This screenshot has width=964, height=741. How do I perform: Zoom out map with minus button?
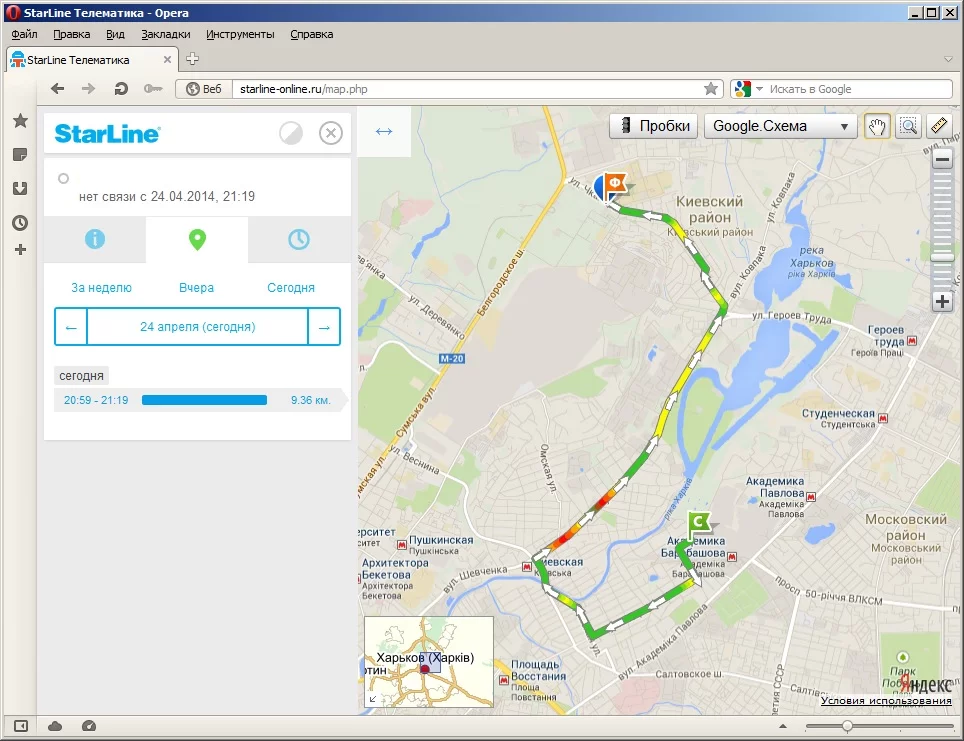tap(942, 160)
